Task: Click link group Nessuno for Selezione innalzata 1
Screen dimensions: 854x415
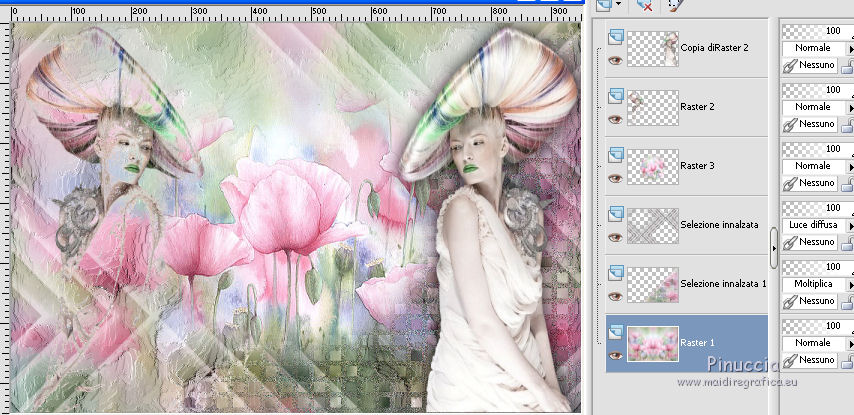Action: tap(809, 301)
